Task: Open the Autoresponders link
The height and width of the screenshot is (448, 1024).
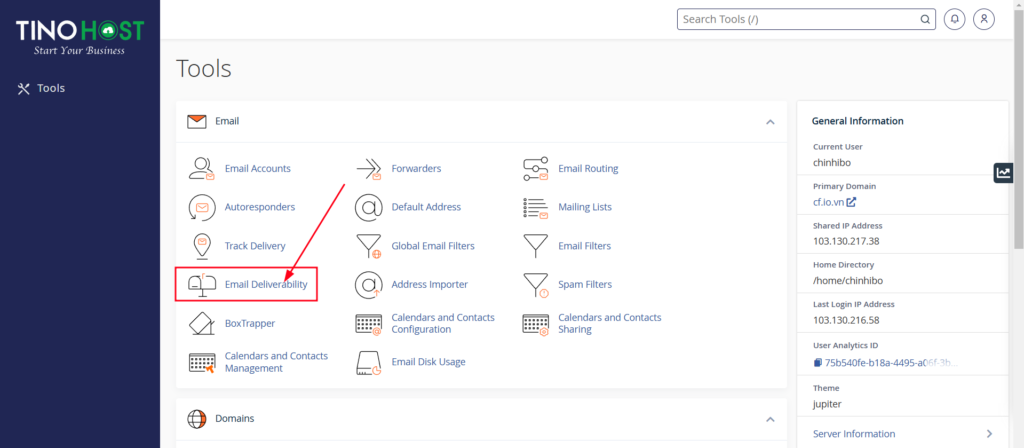Action: [x=260, y=207]
